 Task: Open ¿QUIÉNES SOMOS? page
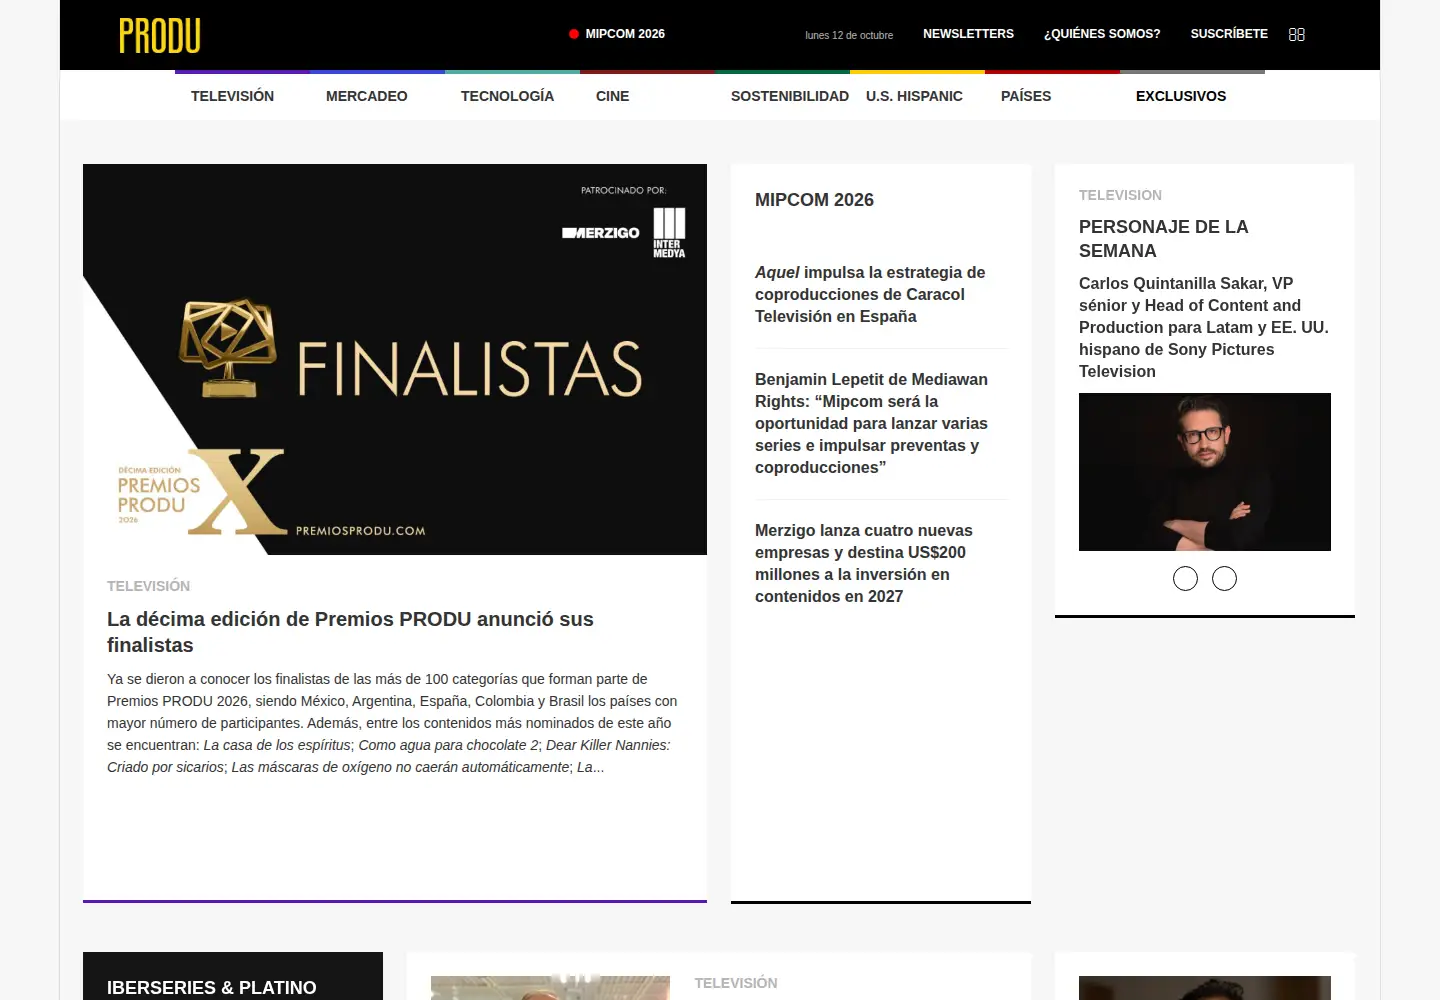pyautogui.click(x=1102, y=34)
